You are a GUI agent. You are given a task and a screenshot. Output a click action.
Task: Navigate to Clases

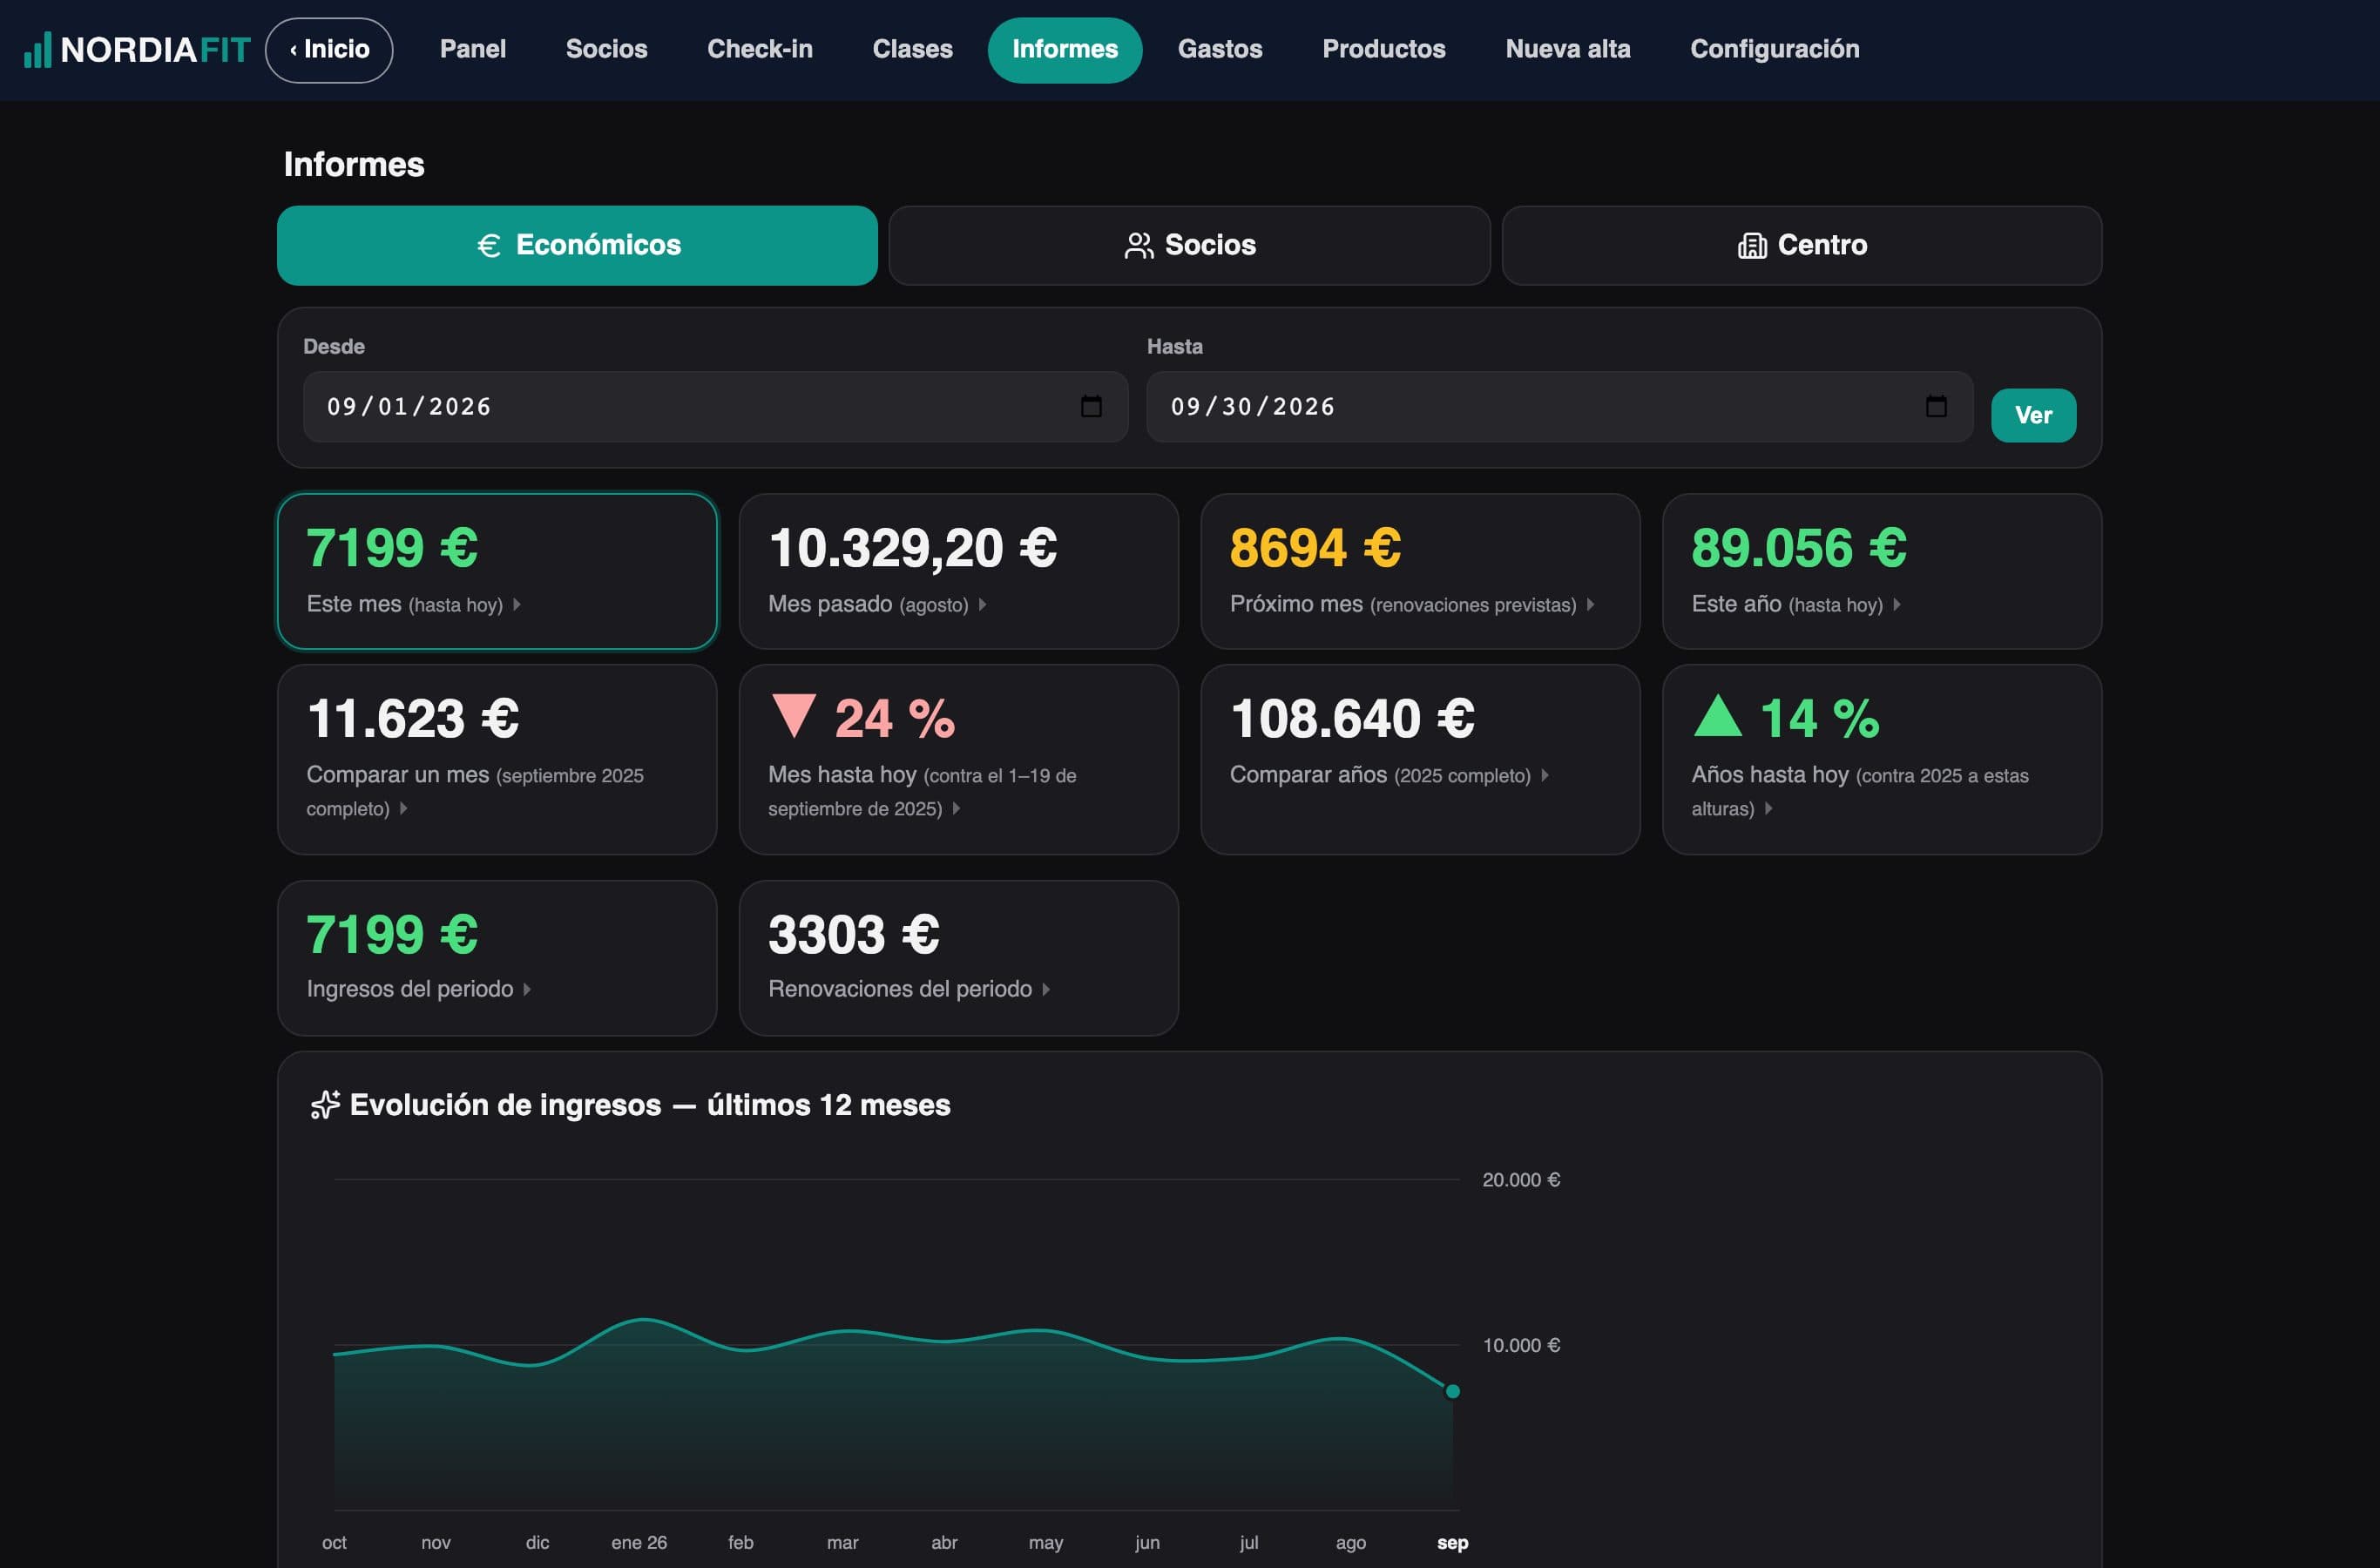912,49
